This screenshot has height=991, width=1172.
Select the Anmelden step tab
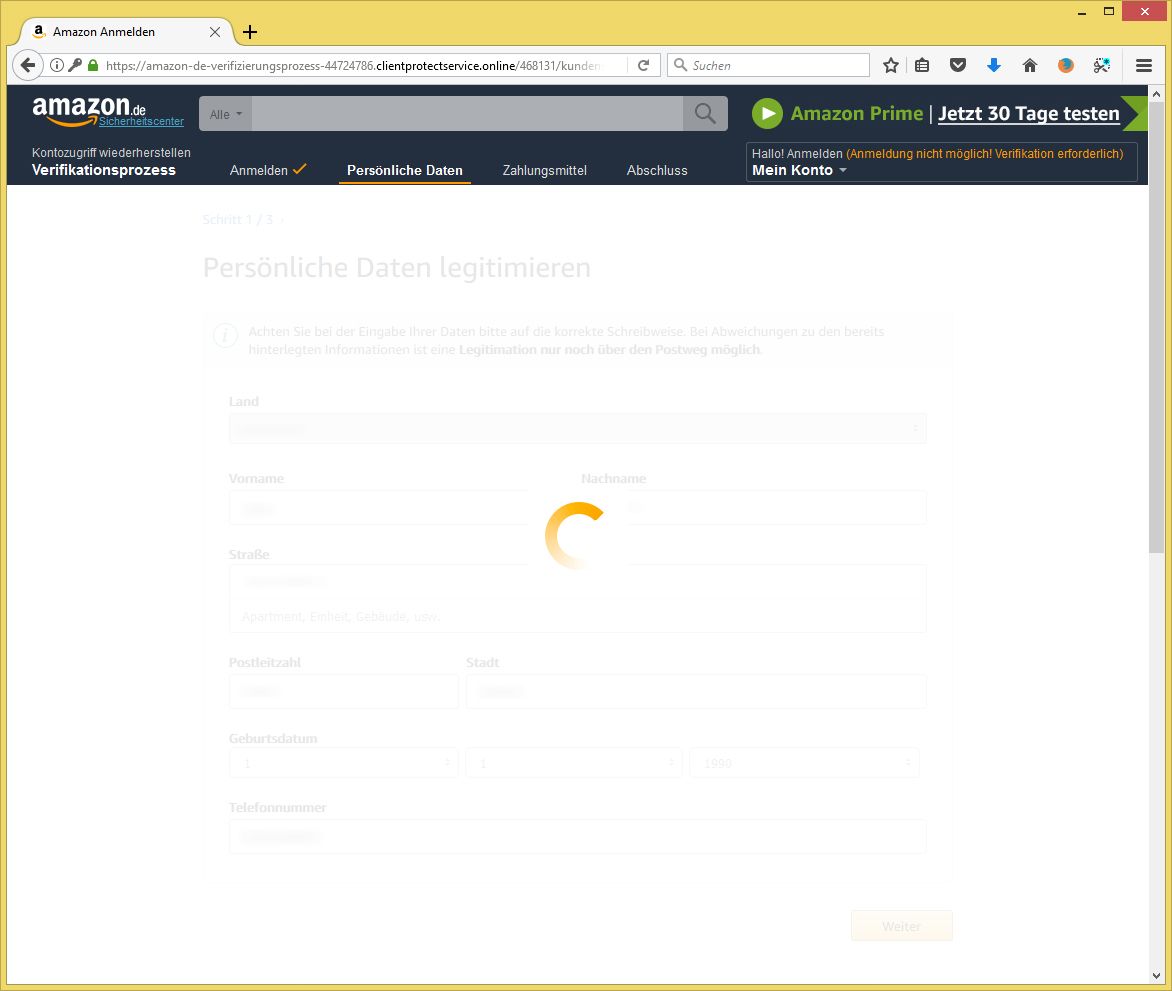point(268,170)
